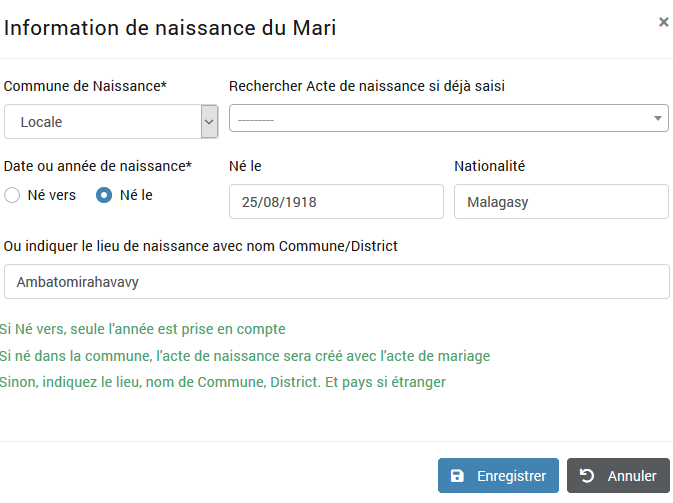Screen dimensions: 673x503
Task: Select the Né vers radio button
Action: pos(12,195)
